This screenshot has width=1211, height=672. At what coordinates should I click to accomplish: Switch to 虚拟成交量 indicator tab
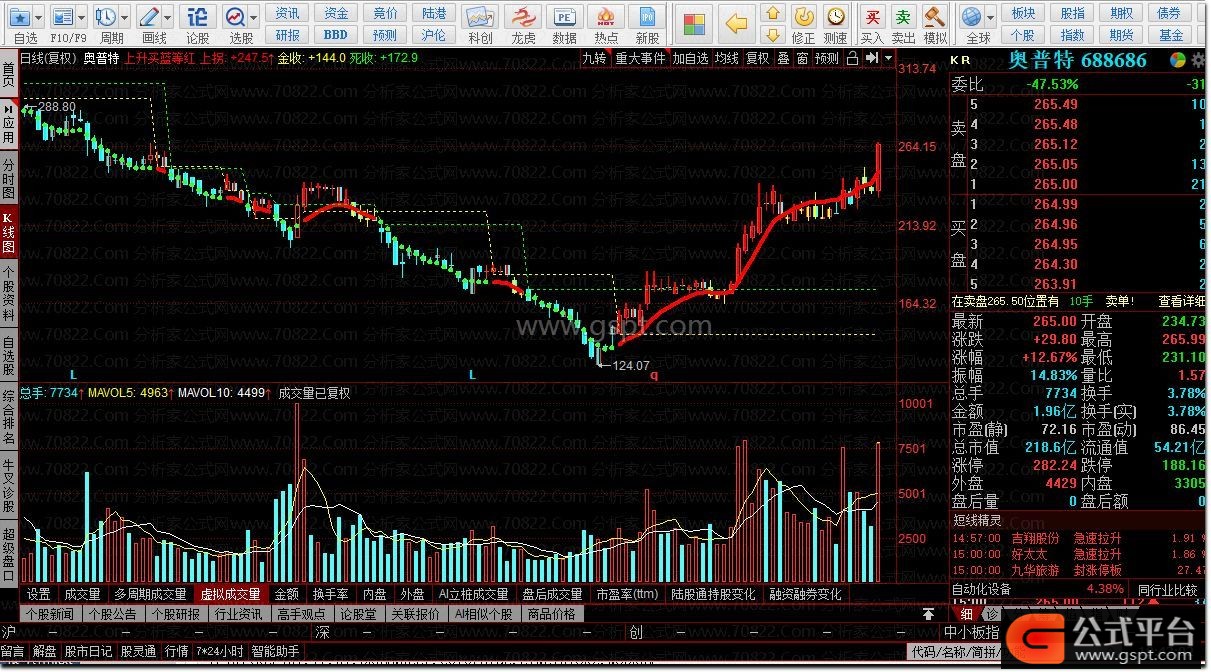231,594
